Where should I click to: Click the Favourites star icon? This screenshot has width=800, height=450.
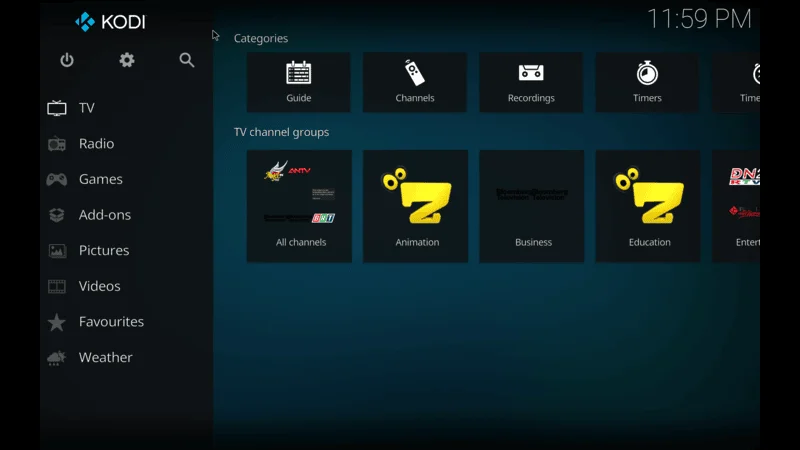[x=57, y=322]
